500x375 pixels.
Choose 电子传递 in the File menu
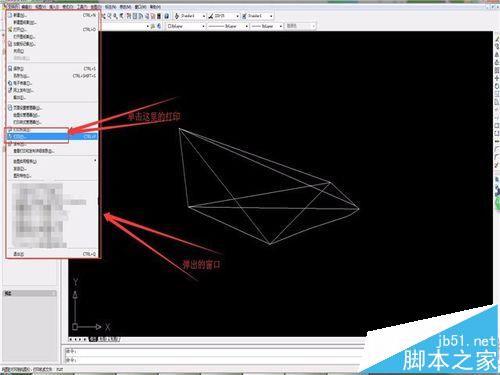tap(52, 83)
